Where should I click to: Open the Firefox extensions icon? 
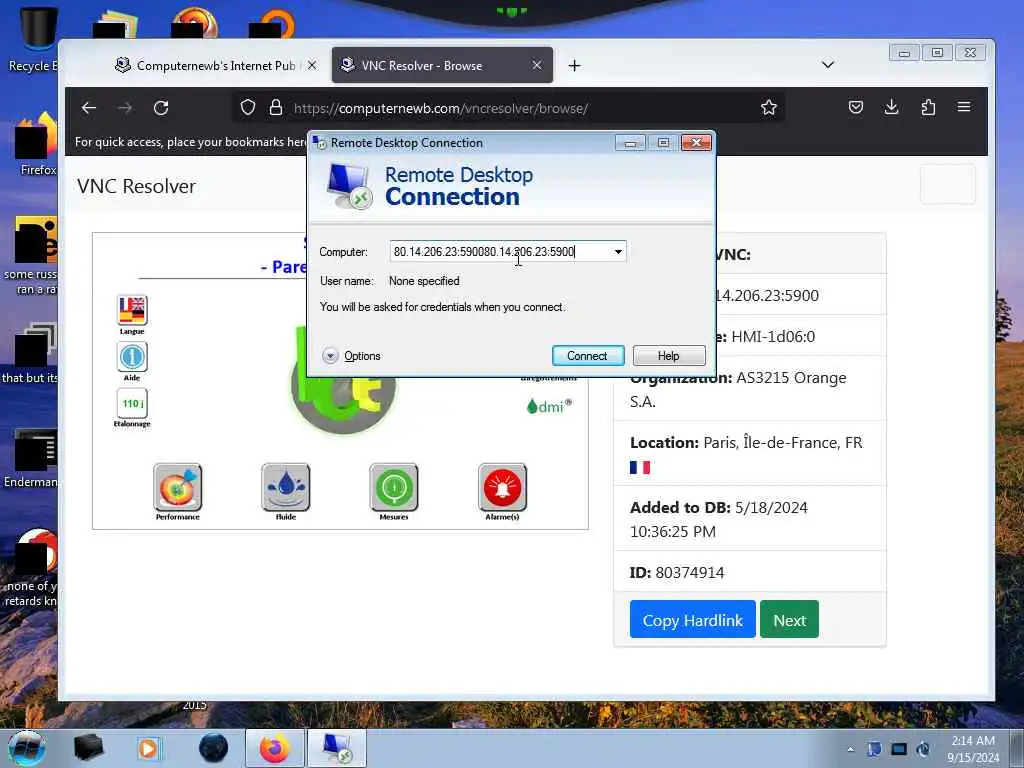tap(928, 107)
